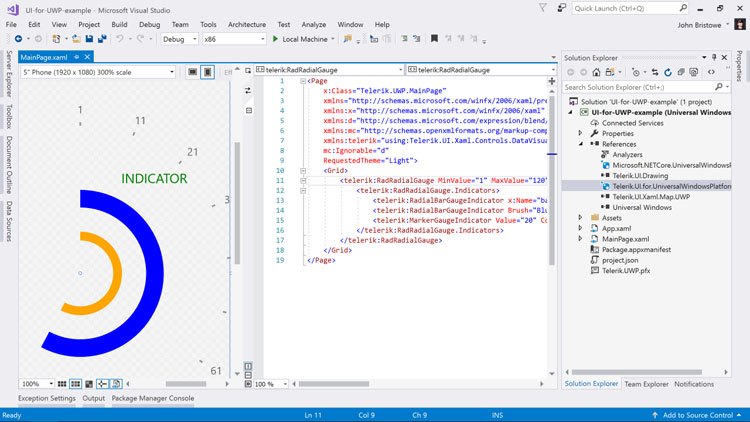Toggle snapping to snaplines
Viewport: 750px width, 422px height.
coord(102,384)
